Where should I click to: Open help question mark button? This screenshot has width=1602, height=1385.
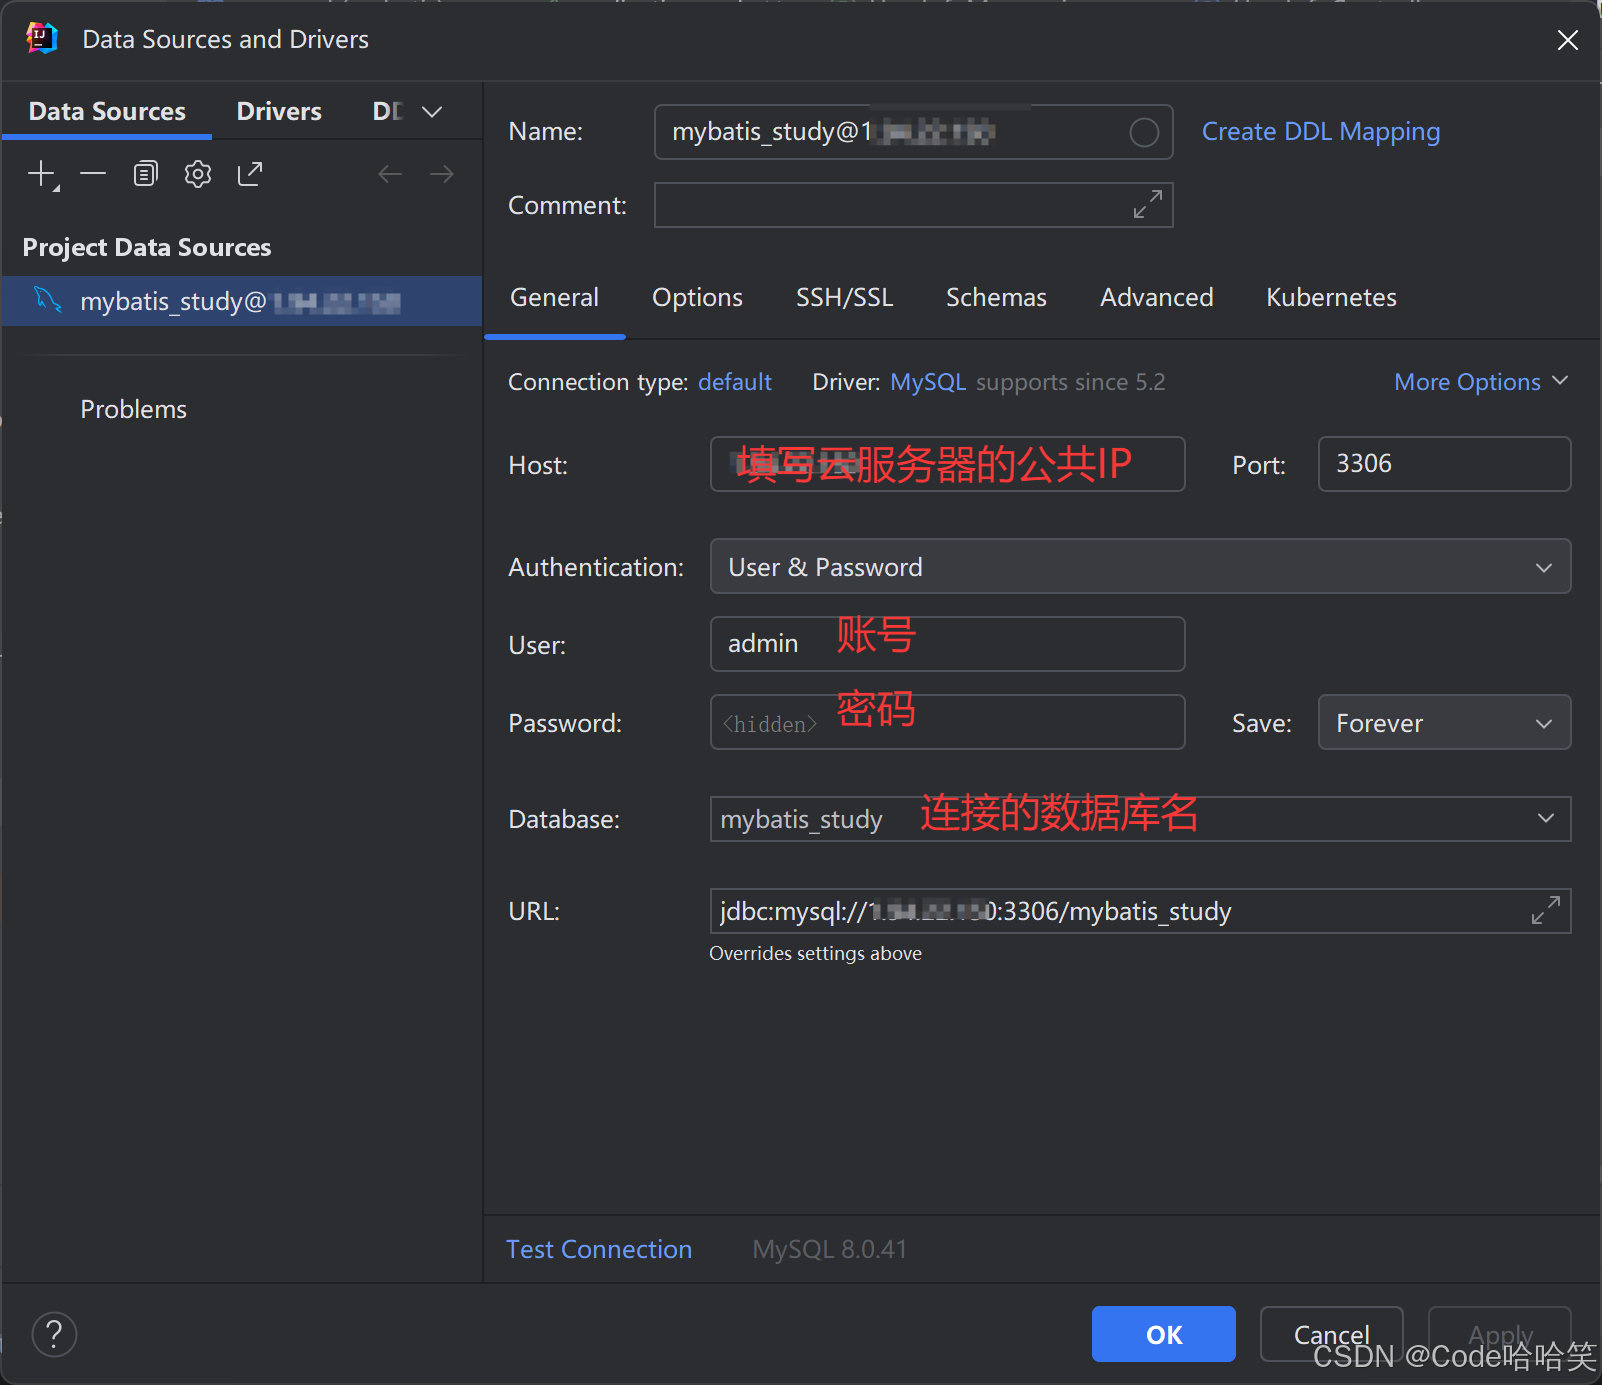[55, 1334]
